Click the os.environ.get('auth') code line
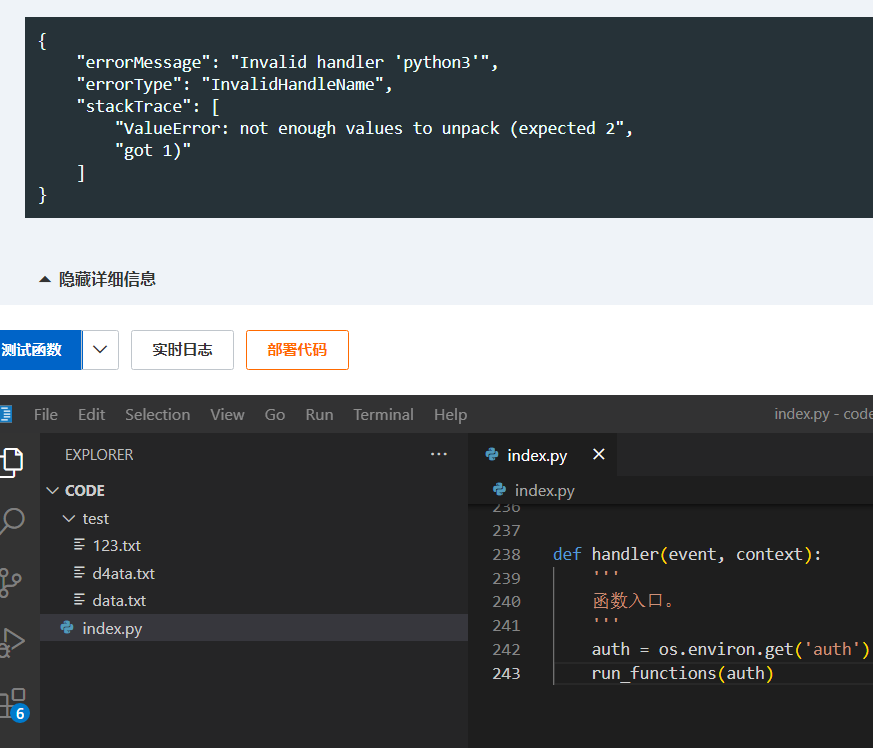The image size is (873, 748). tap(730, 649)
